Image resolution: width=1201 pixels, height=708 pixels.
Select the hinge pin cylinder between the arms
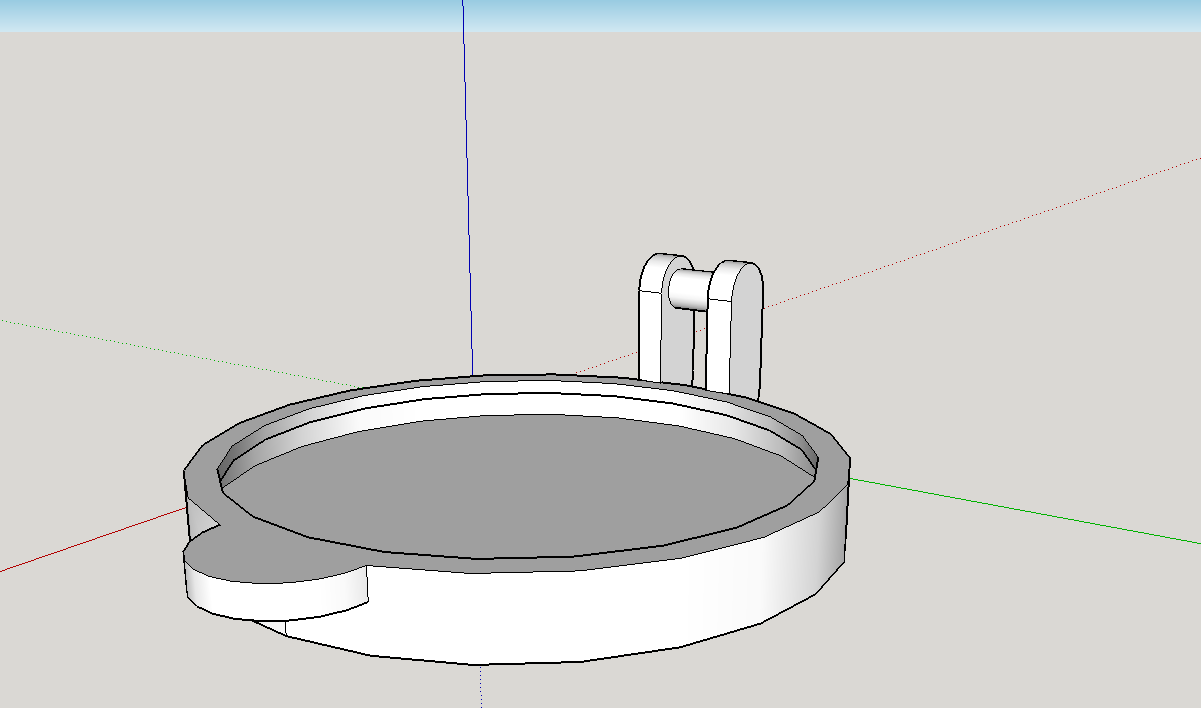coord(689,289)
